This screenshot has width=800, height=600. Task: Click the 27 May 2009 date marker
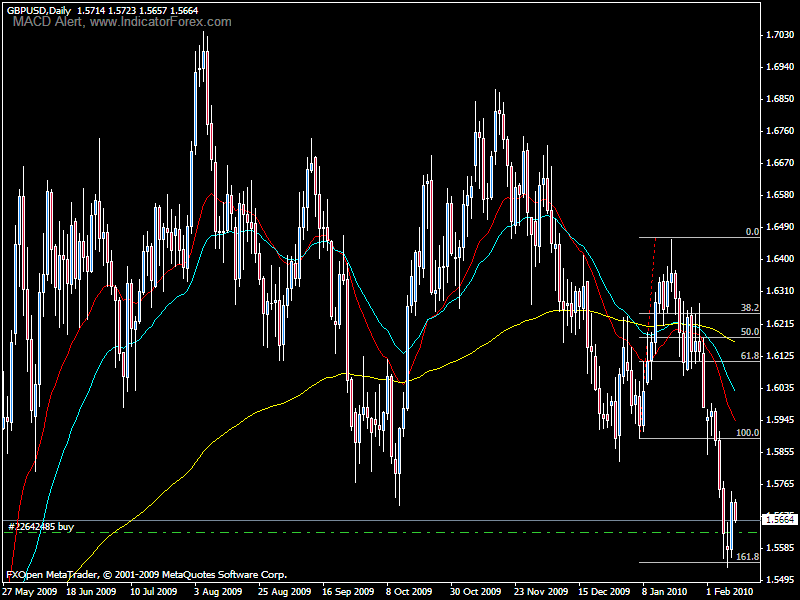click(x=28, y=592)
